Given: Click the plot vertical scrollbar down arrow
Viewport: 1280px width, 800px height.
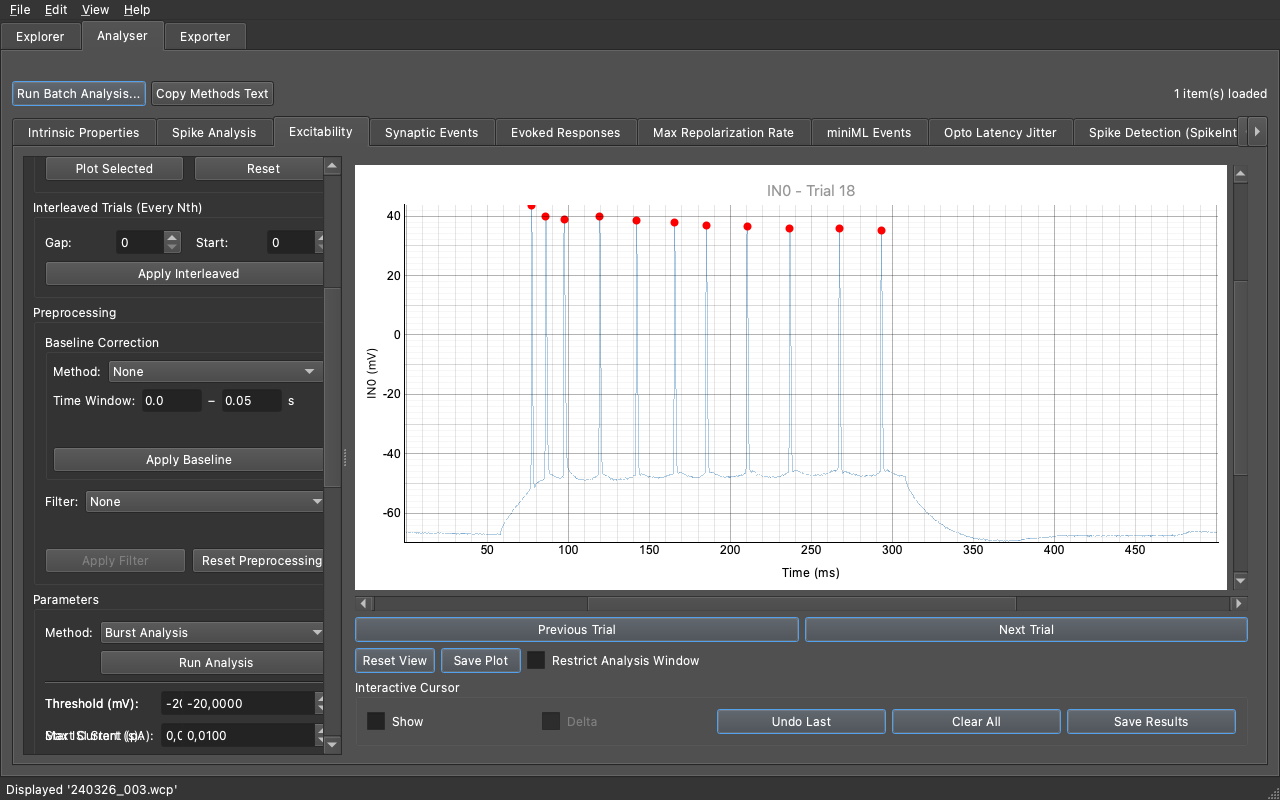Looking at the screenshot, I should point(1241,581).
